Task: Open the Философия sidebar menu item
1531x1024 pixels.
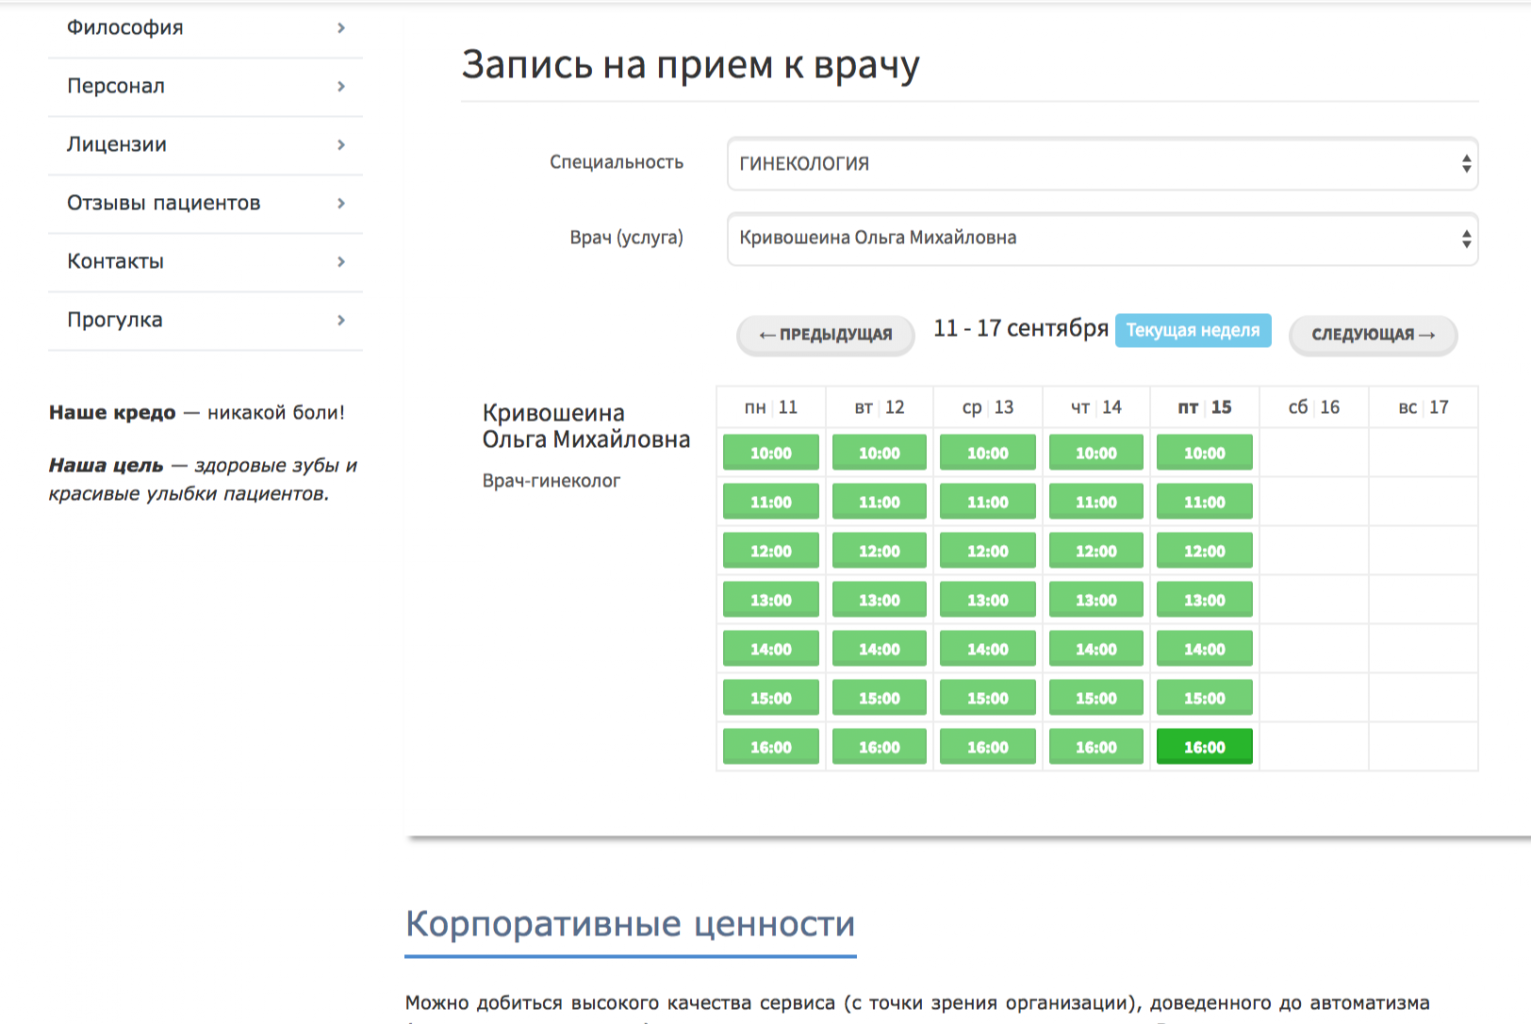Action: tap(125, 28)
